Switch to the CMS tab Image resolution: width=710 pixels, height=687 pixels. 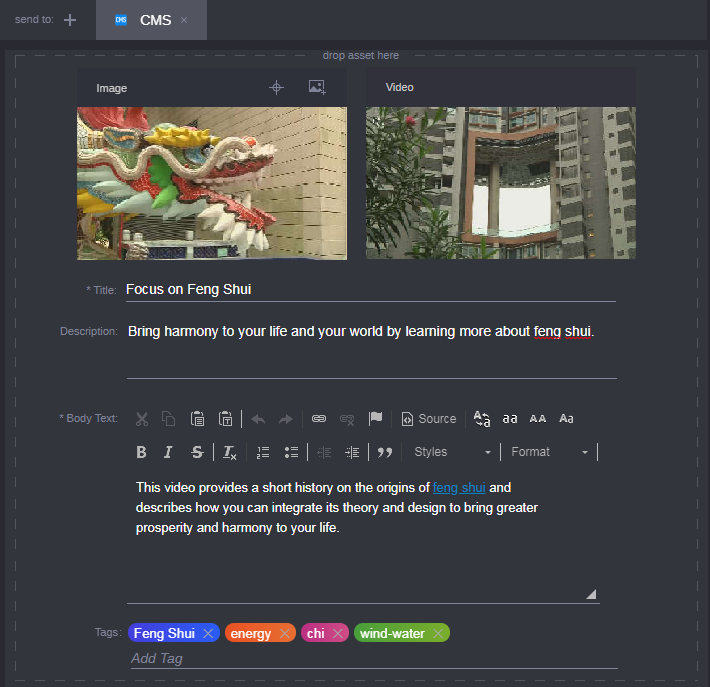(151, 20)
